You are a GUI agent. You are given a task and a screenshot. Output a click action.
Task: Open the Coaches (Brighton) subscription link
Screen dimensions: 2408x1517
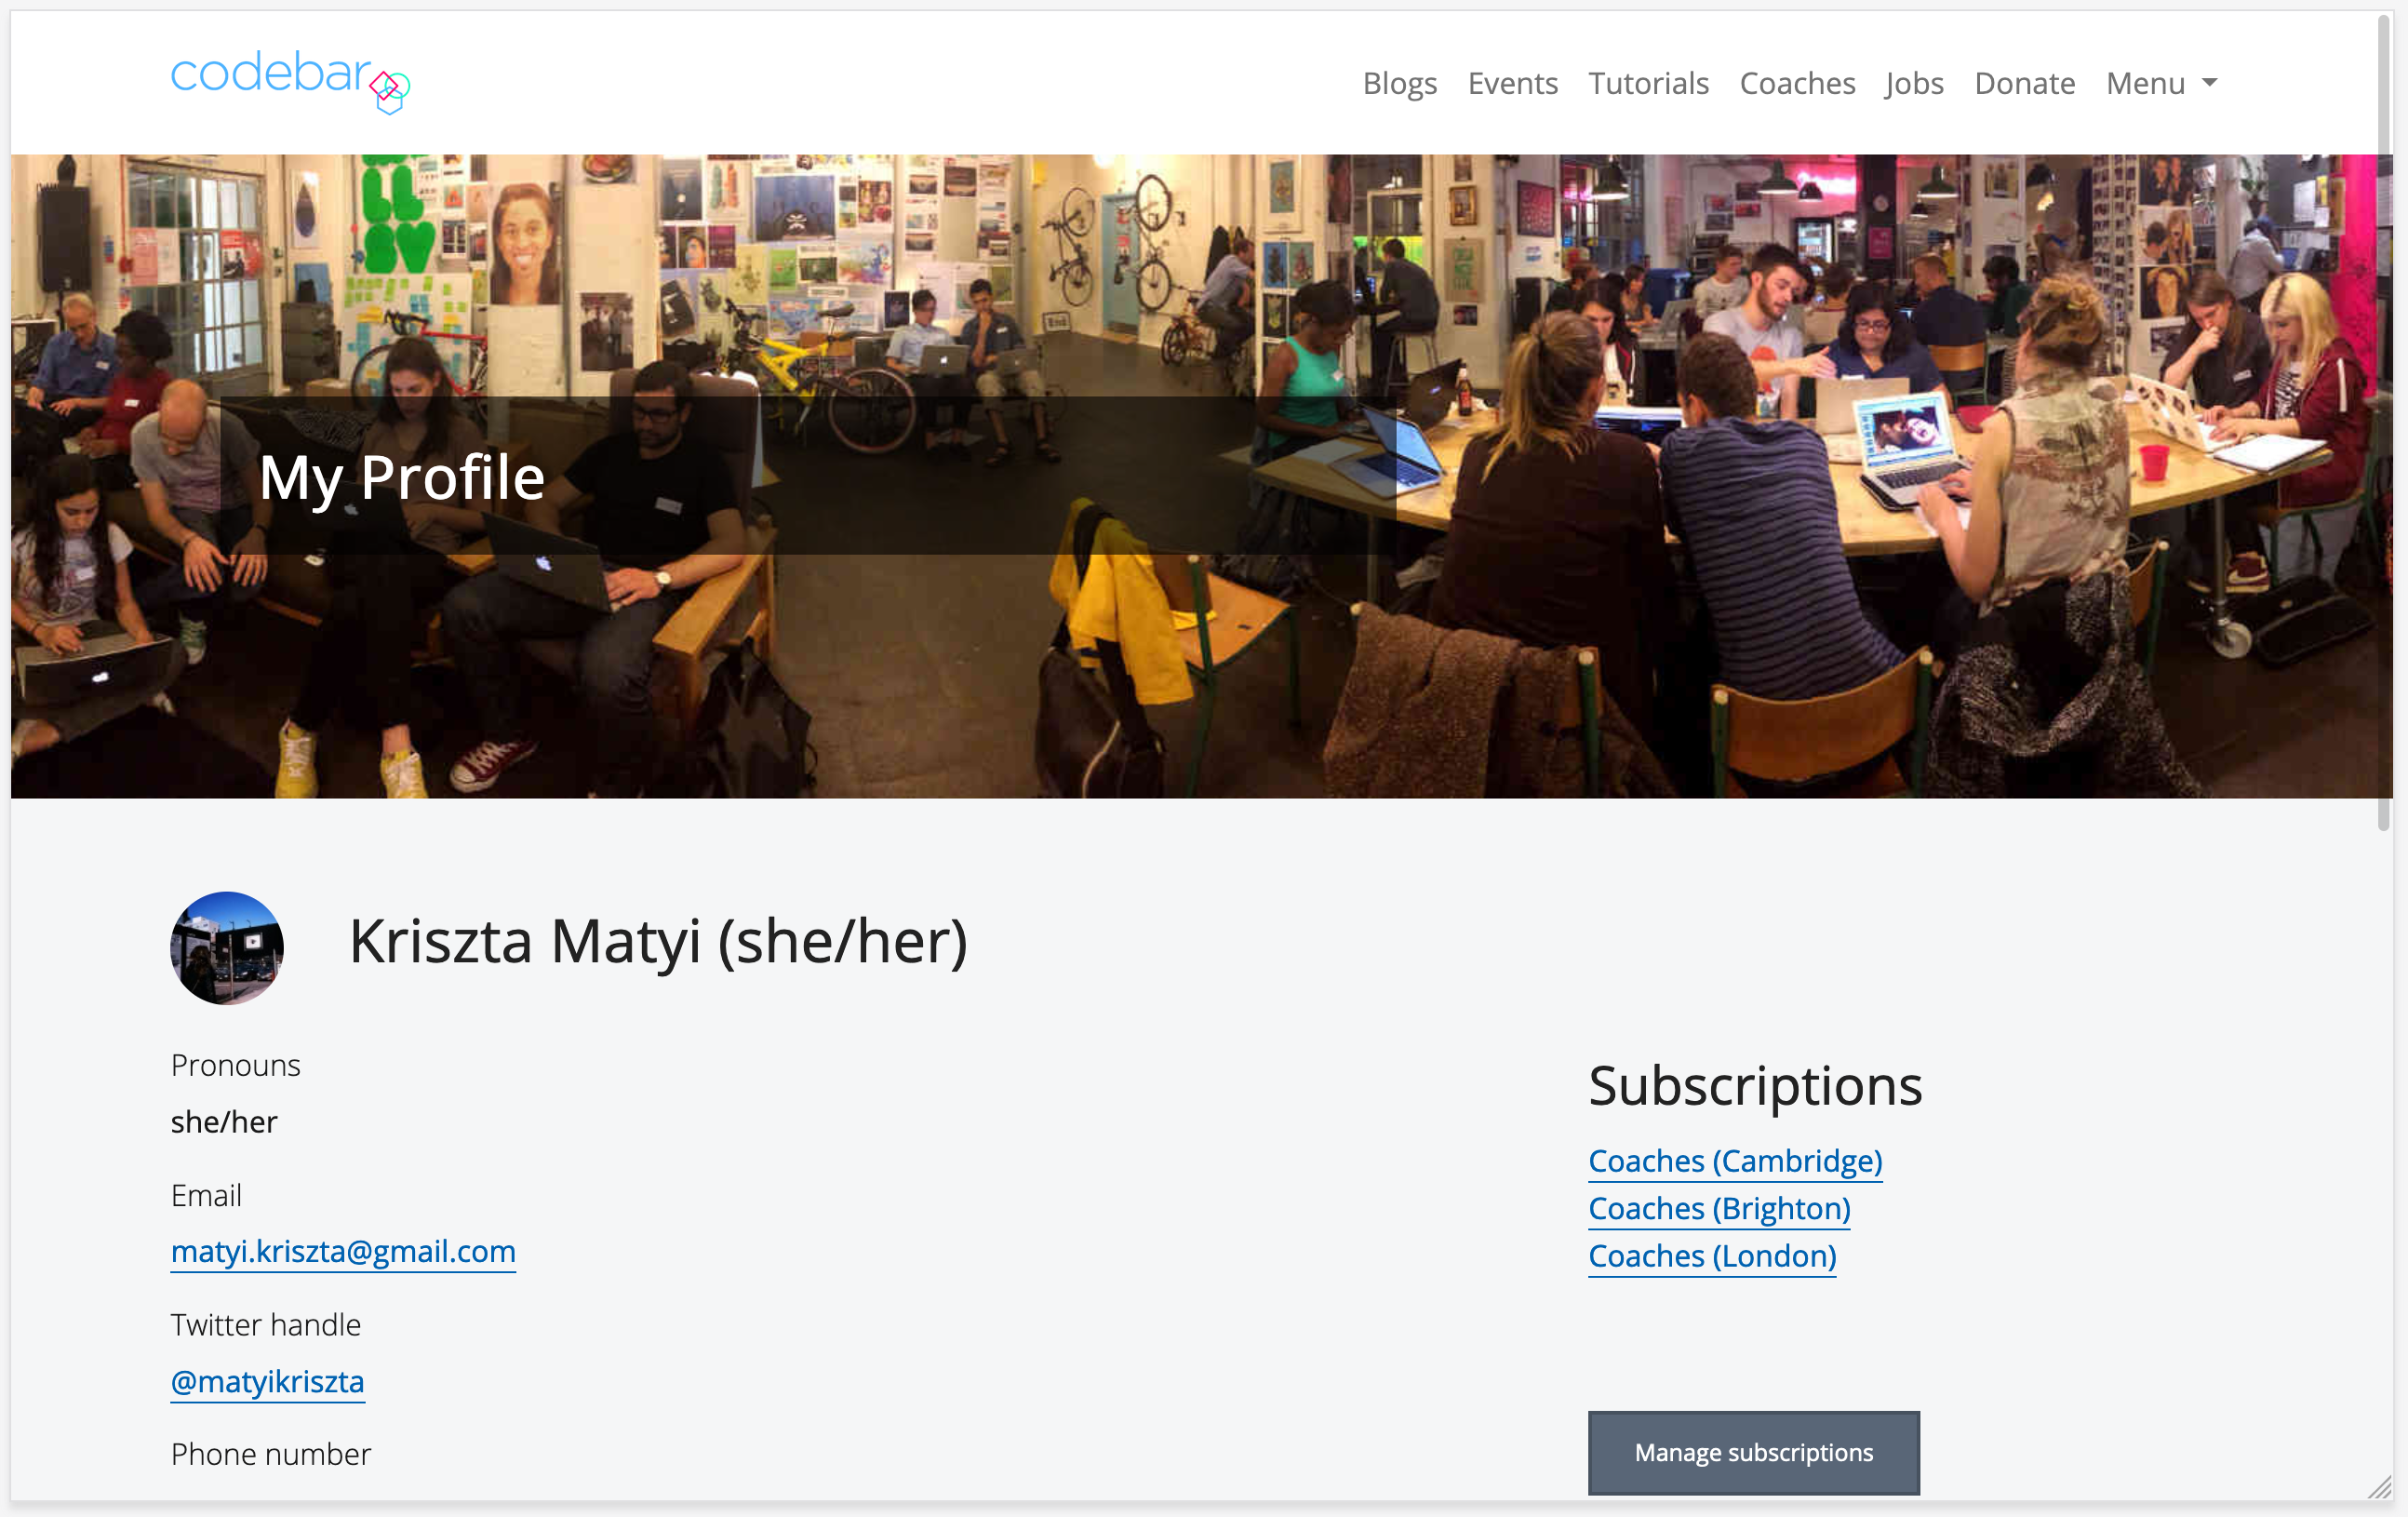pos(1719,1208)
